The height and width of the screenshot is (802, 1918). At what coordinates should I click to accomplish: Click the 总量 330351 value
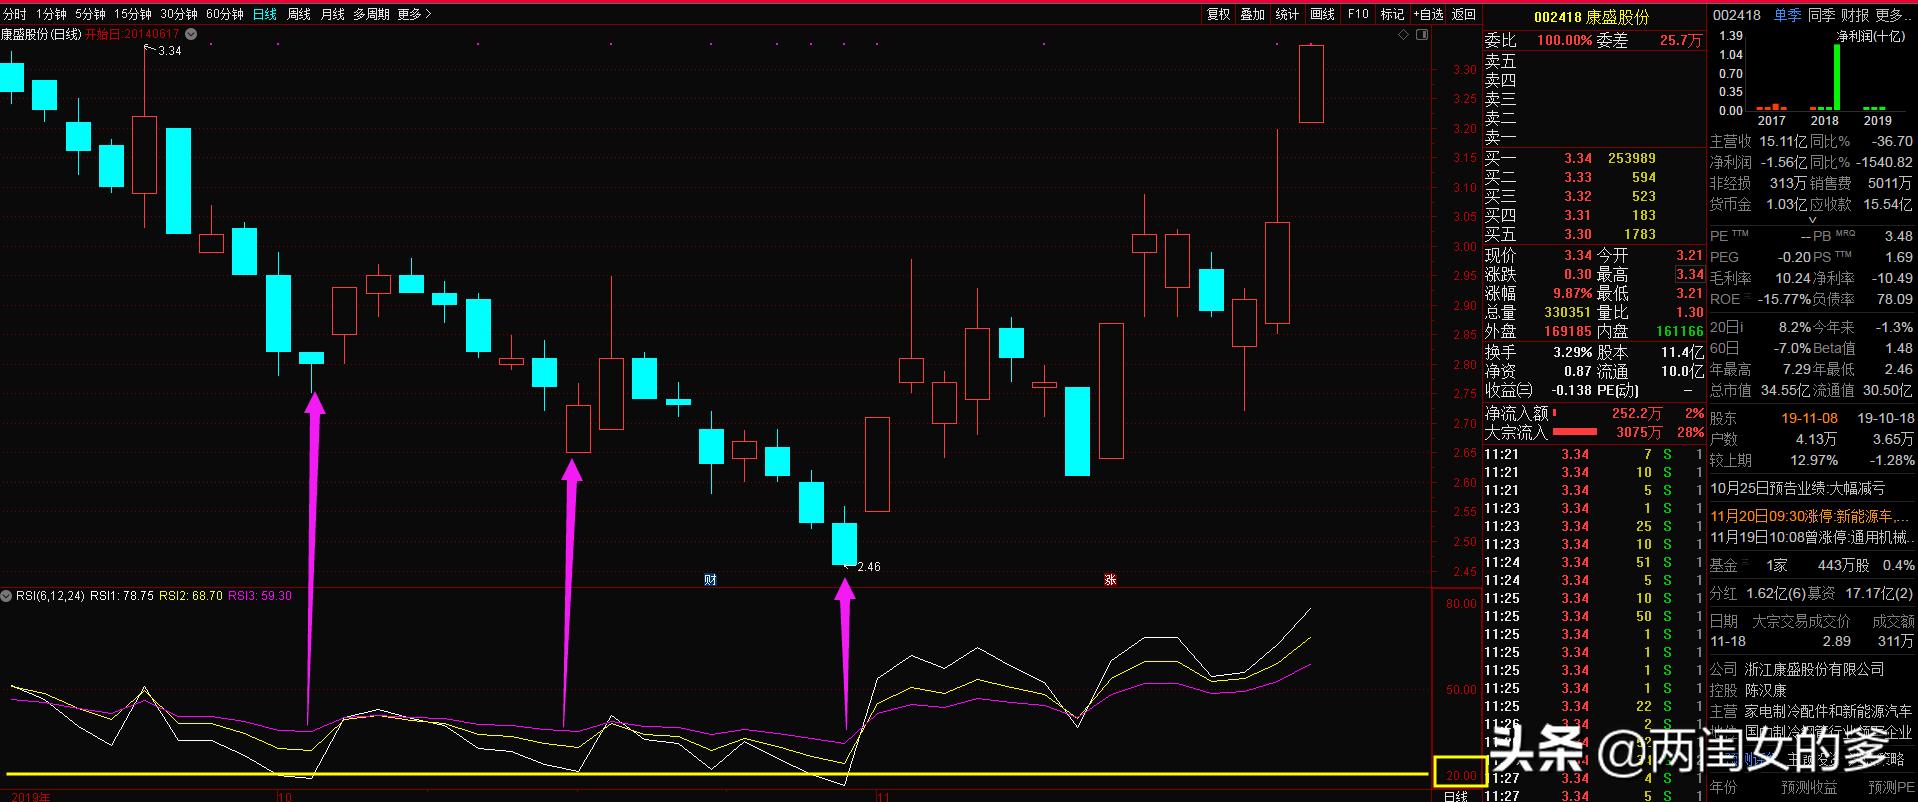click(x=1568, y=312)
